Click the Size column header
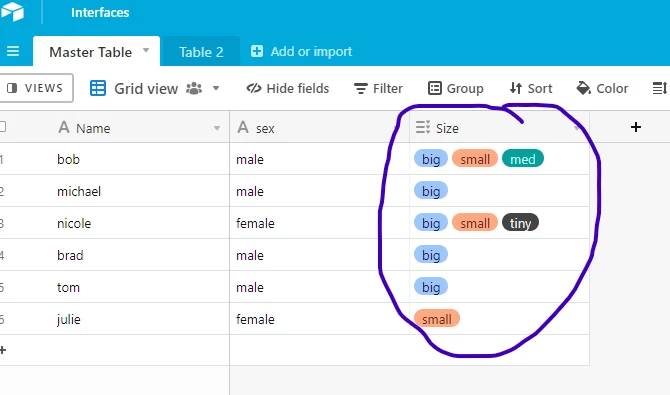The image size is (670, 395). (500, 127)
